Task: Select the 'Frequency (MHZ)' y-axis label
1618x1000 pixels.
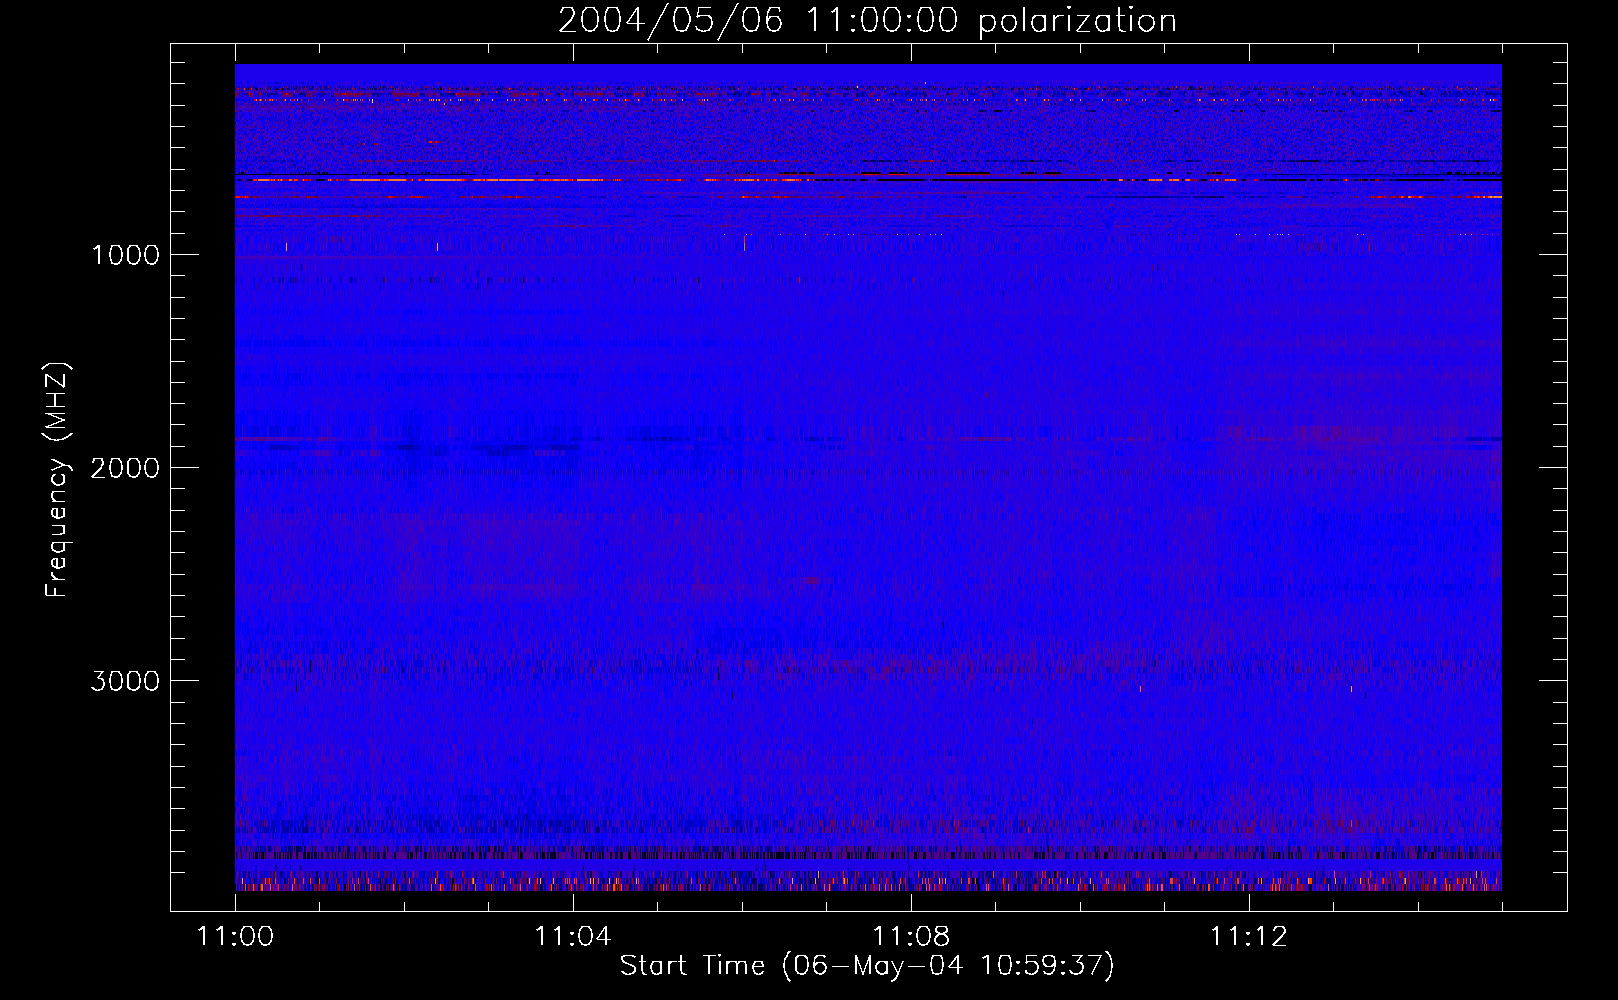Action: (x=57, y=480)
